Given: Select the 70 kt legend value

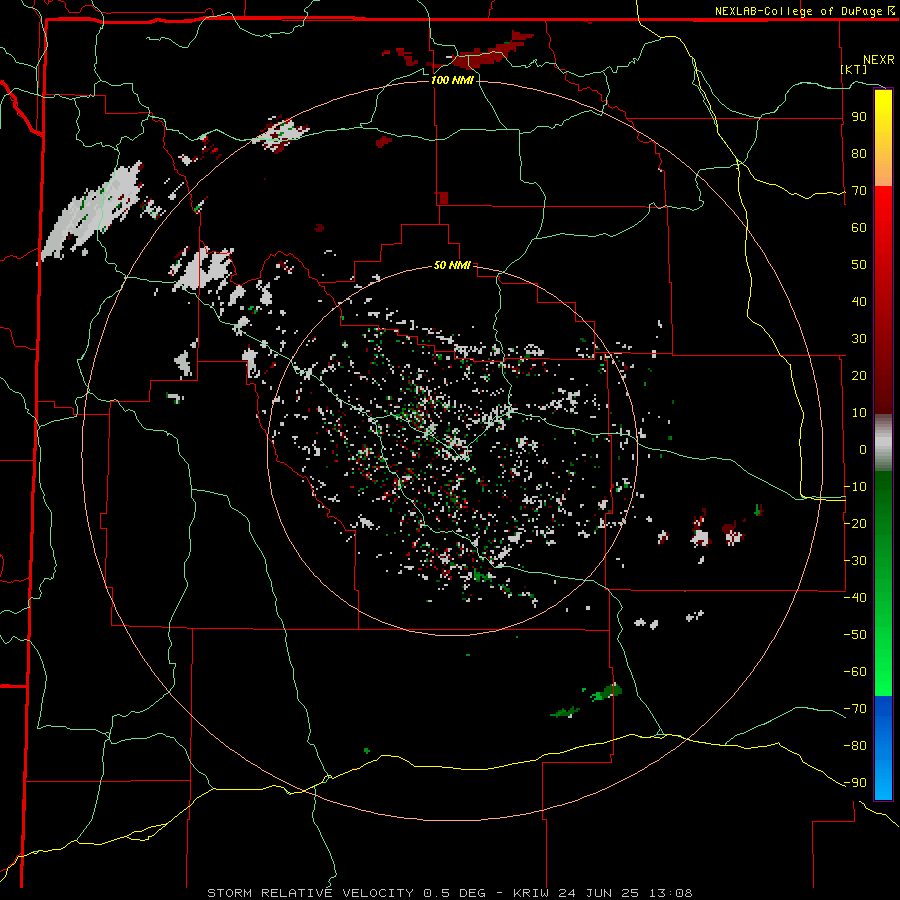Looking at the screenshot, I should pyautogui.click(x=859, y=191).
